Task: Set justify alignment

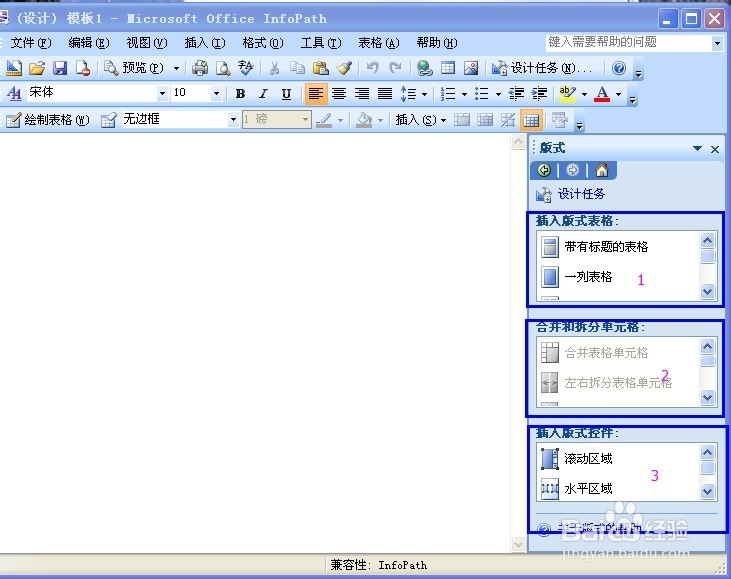Action: 385,94
